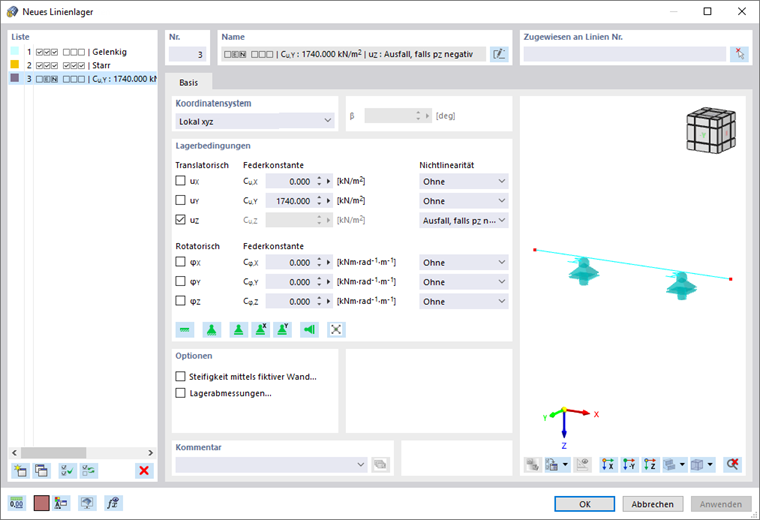Click the Nr. field showing 3

pos(188,54)
